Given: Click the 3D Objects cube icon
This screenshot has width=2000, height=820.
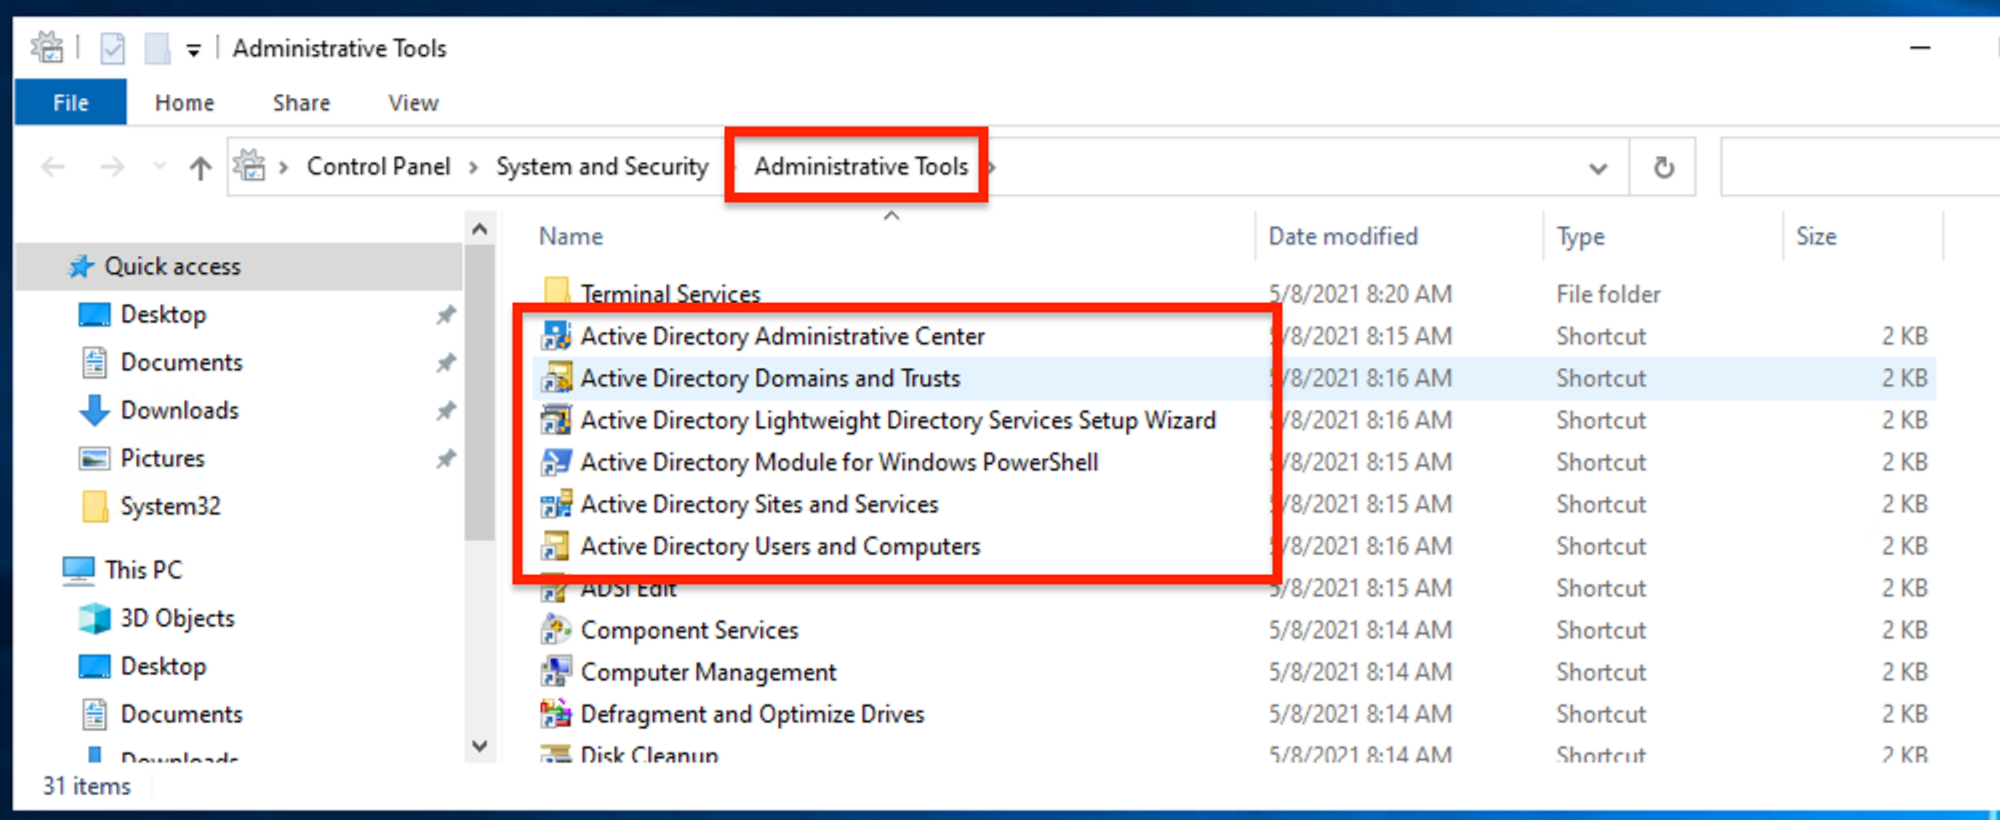Looking at the screenshot, I should [x=94, y=618].
